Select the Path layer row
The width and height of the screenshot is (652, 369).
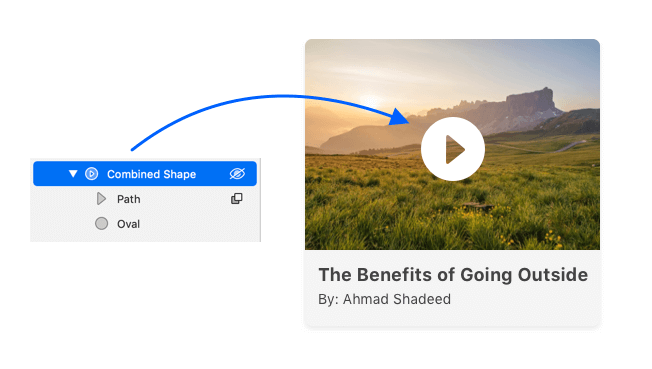[x=145, y=199]
